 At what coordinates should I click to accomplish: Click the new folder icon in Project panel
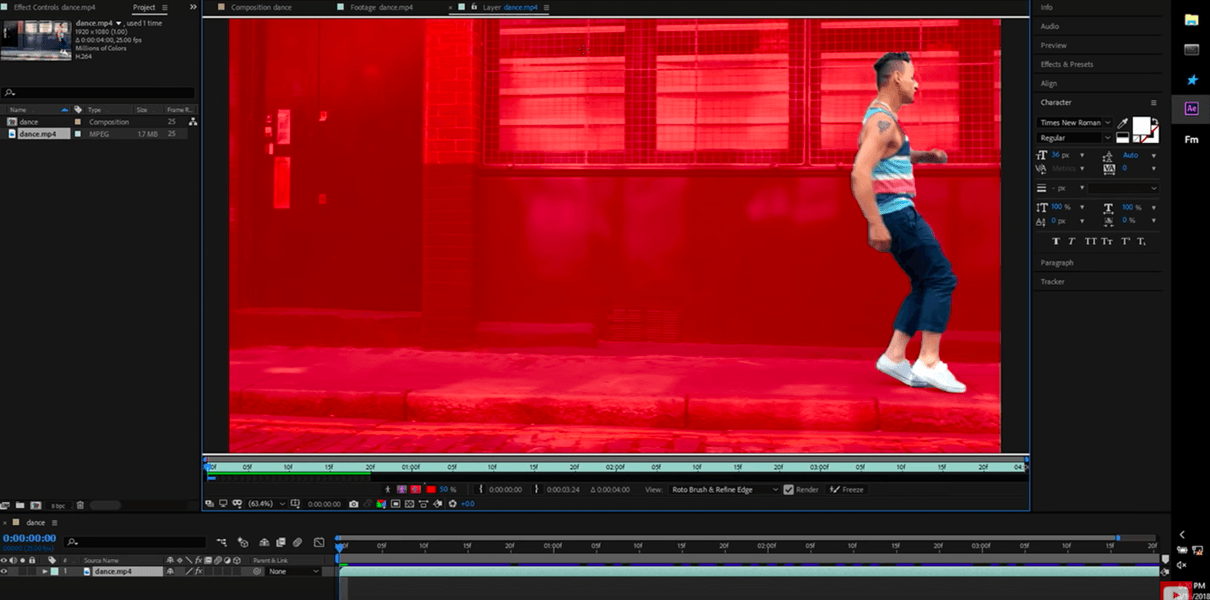(x=20, y=505)
